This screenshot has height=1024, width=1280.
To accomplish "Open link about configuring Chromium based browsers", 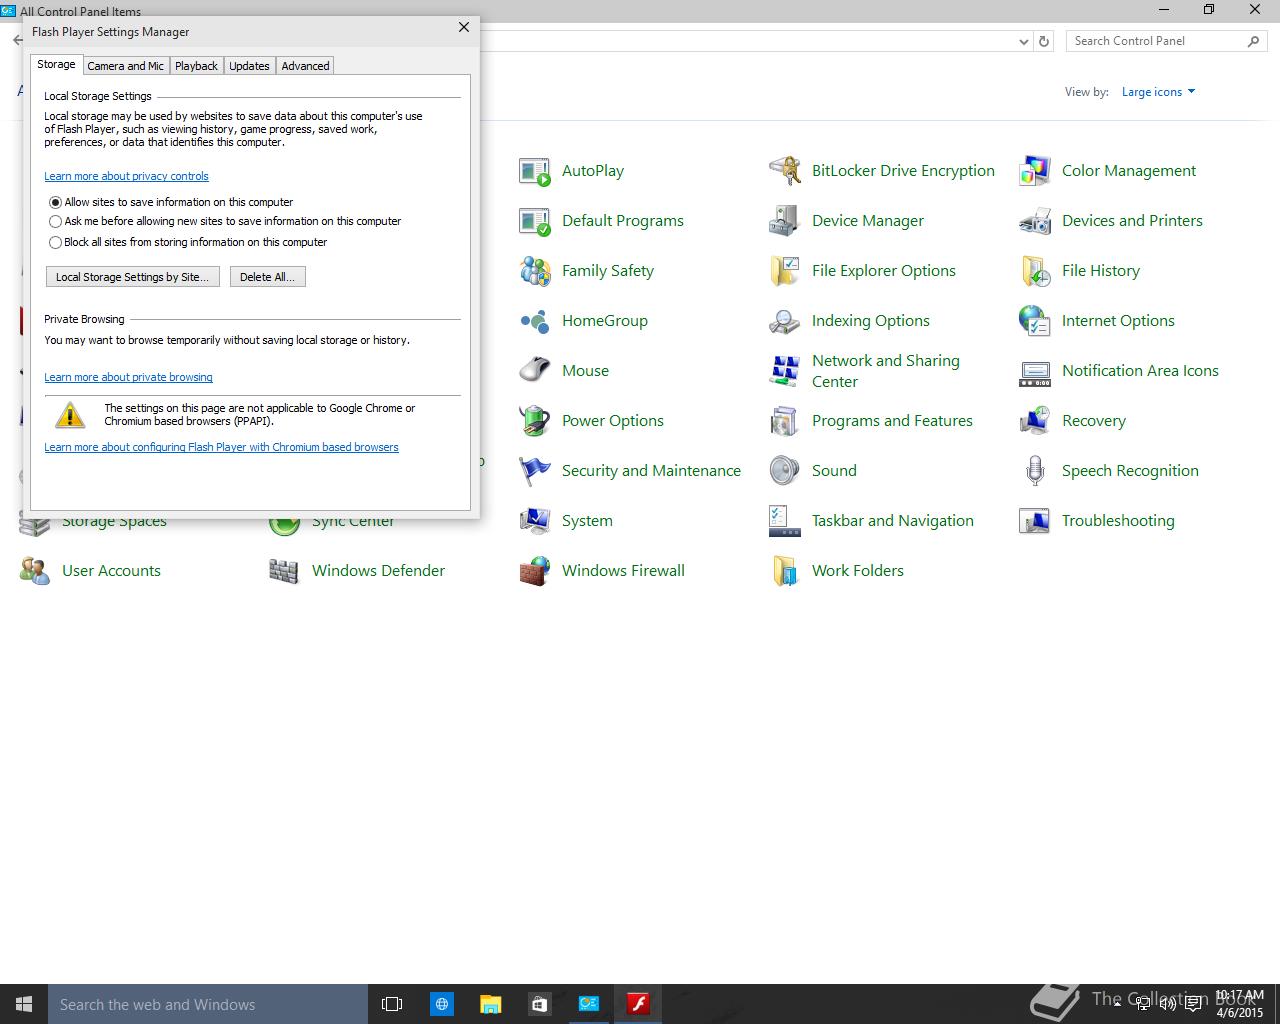I will tap(221, 447).
